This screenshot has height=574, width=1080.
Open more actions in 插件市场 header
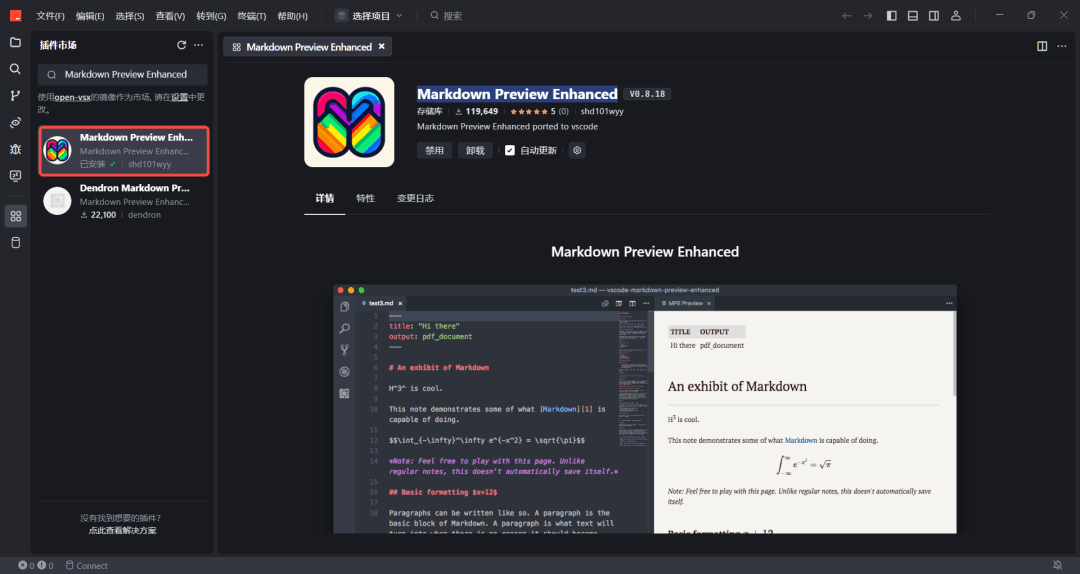198,45
